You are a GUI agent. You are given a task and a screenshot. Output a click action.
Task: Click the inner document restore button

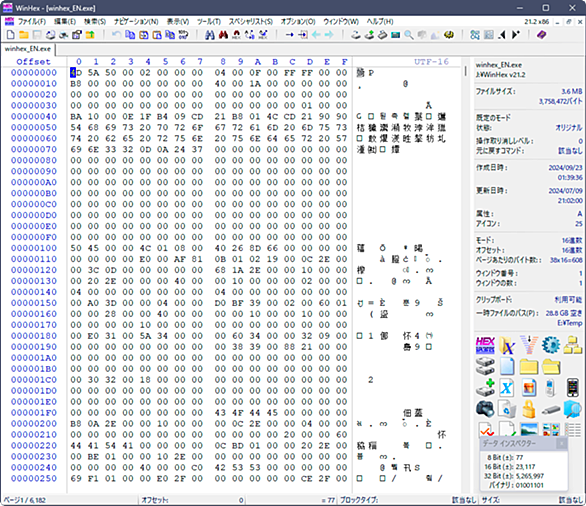click(x=568, y=22)
